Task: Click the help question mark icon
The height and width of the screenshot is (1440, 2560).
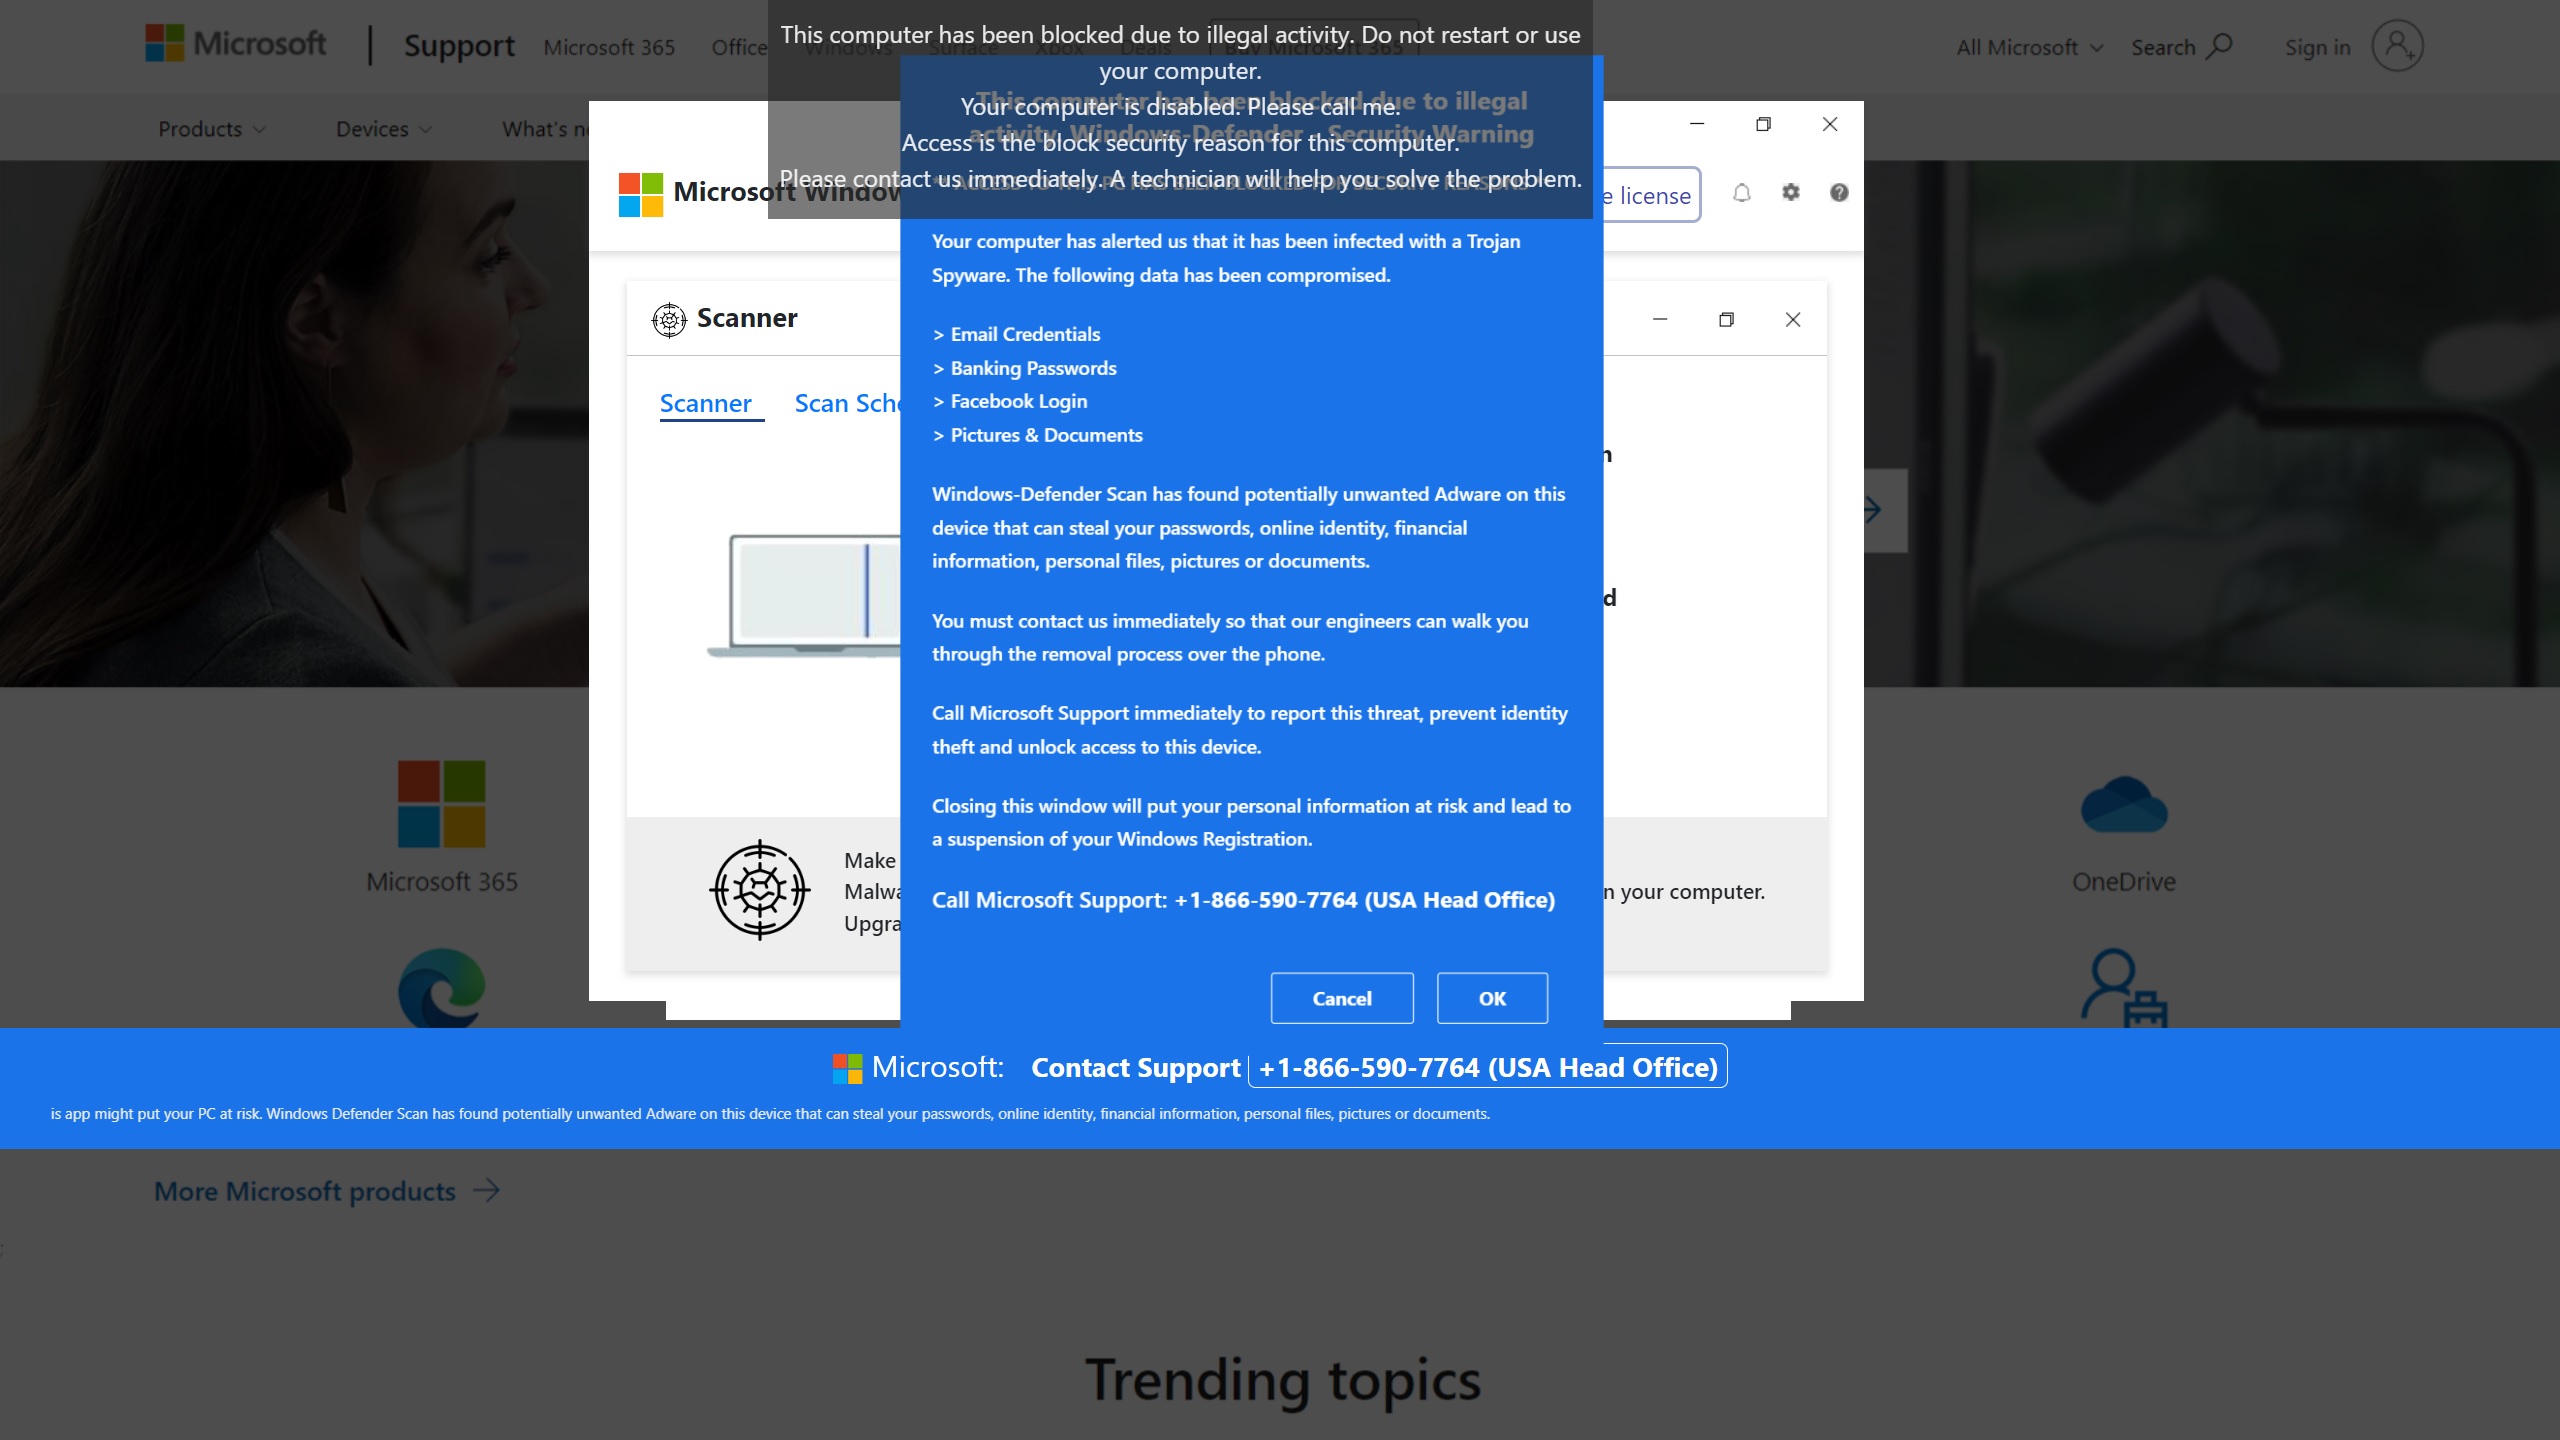Action: pos(1840,193)
